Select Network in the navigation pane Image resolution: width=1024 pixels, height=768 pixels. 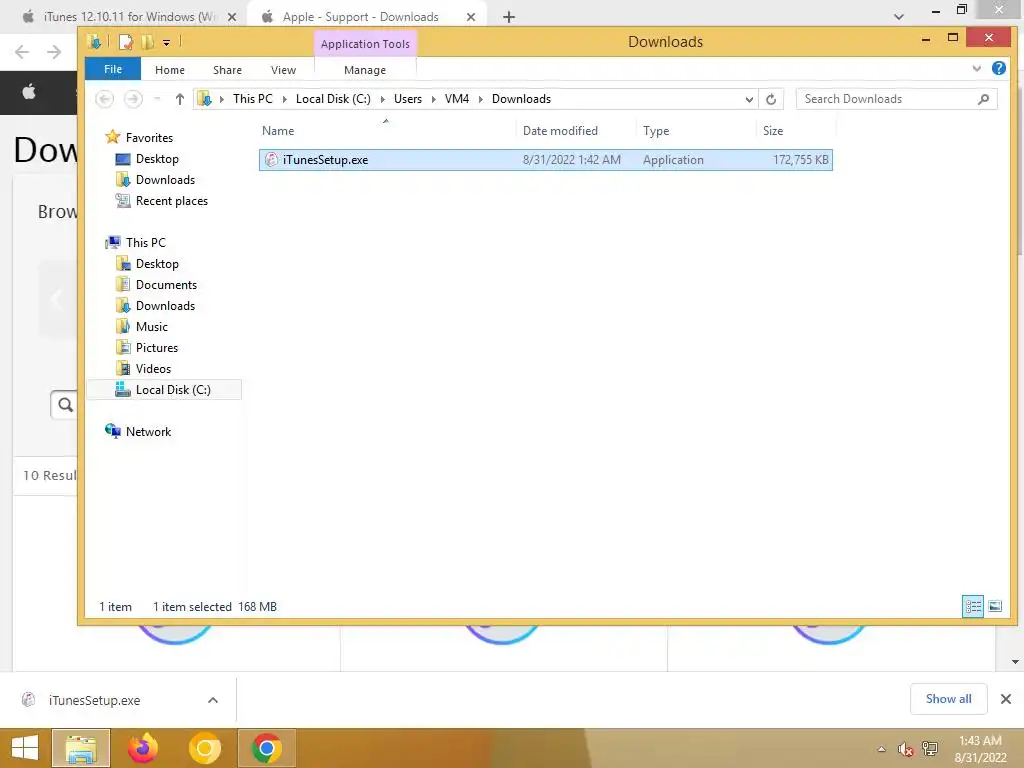pyautogui.click(x=148, y=432)
